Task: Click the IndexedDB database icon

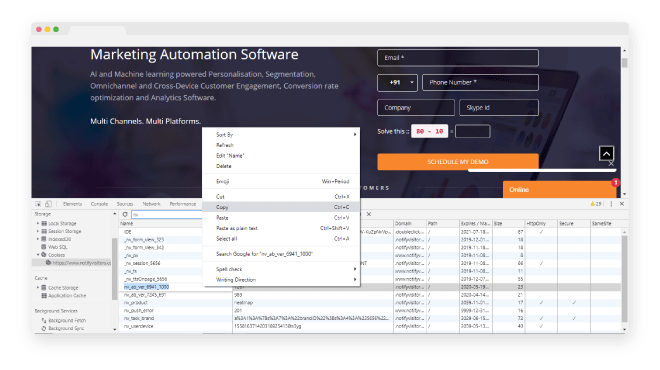Action: (44, 239)
